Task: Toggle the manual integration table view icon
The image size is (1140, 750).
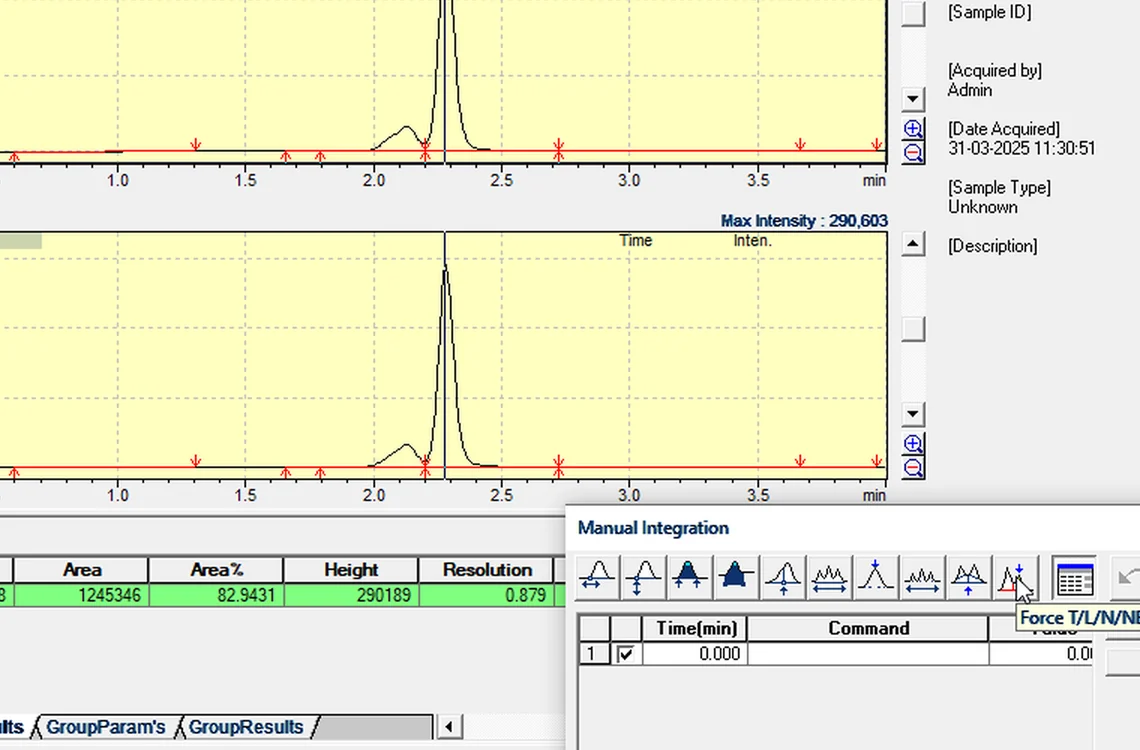Action: (1075, 579)
